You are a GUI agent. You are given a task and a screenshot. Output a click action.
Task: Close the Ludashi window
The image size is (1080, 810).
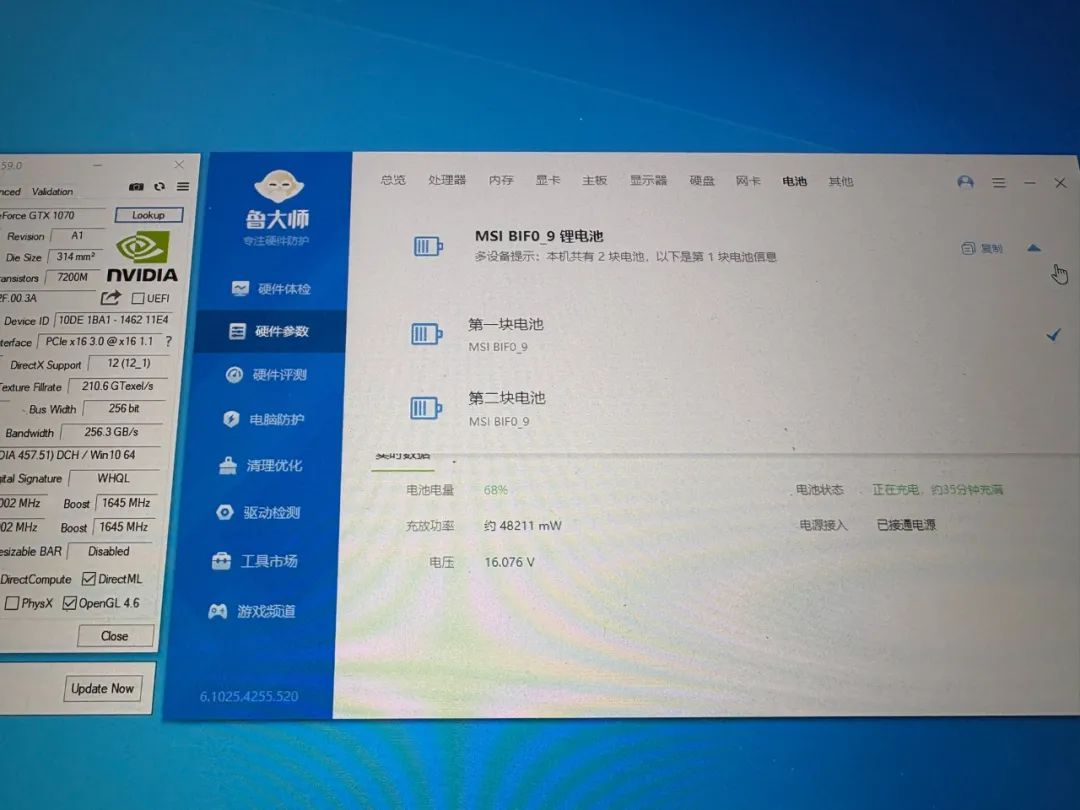(1060, 183)
